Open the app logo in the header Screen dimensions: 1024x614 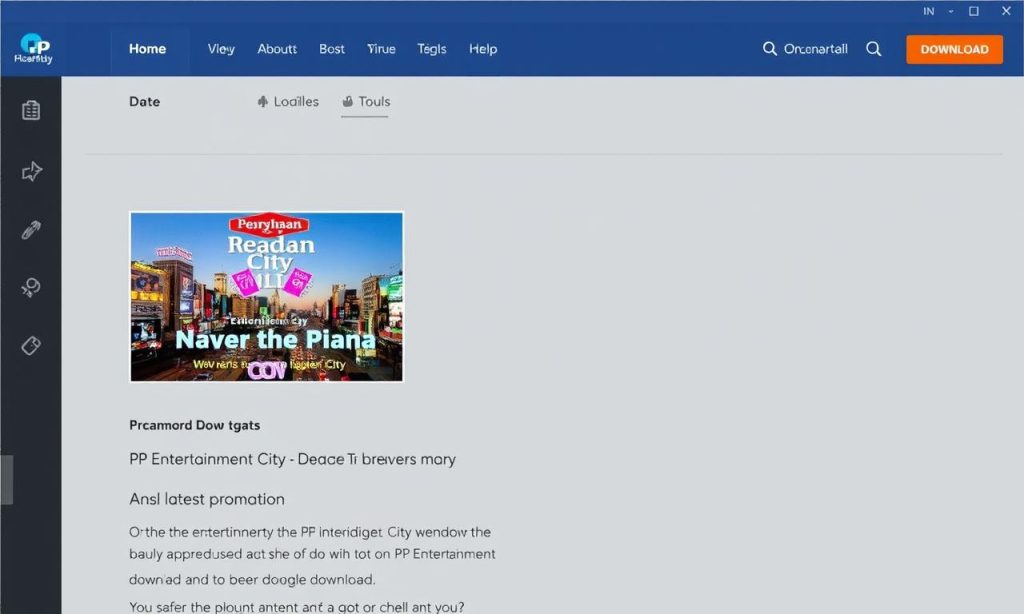[33, 48]
